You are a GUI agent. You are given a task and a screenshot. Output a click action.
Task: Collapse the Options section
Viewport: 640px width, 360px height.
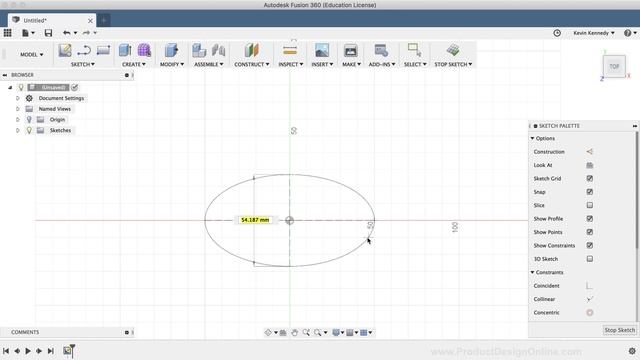[532, 138]
